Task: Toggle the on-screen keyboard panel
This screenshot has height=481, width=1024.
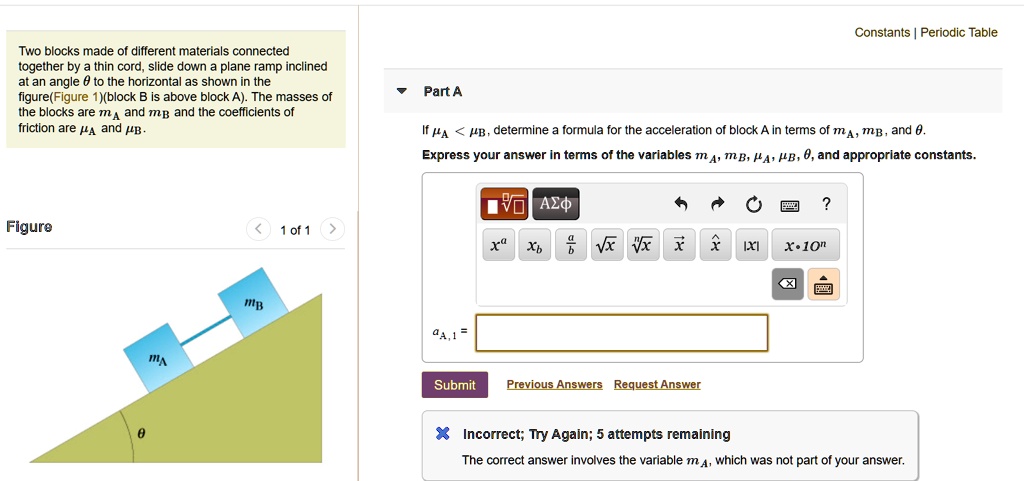Action: pyautogui.click(x=824, y=285)
